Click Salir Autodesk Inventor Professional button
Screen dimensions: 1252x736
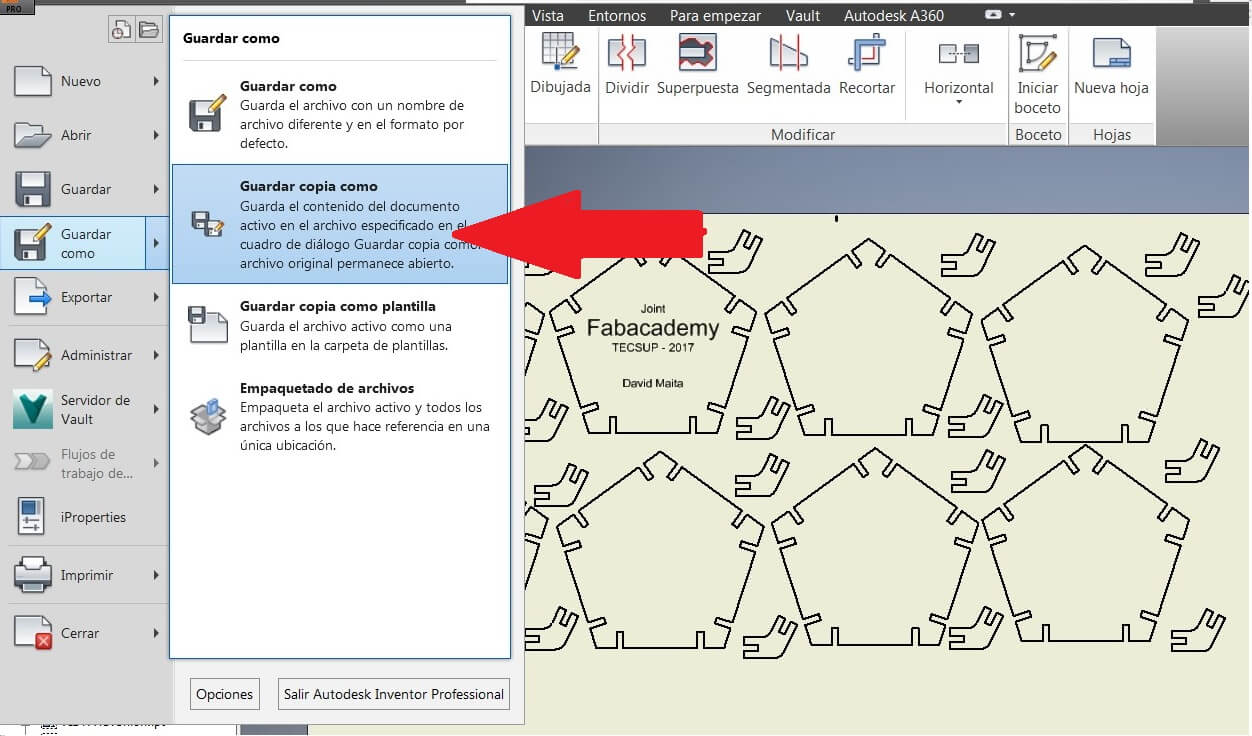(394, 694)
